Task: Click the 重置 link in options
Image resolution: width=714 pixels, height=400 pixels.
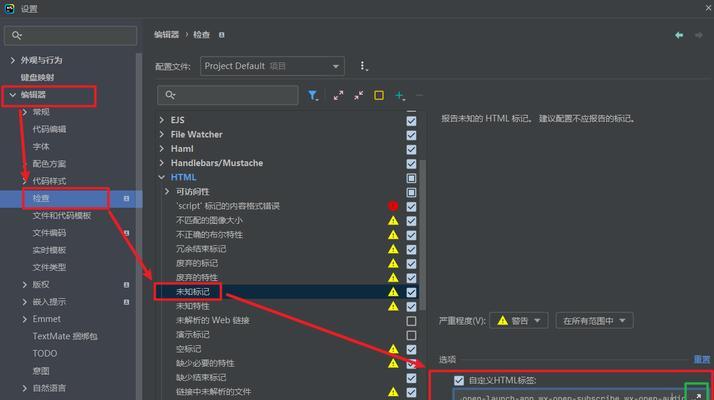Action: tap(702, 359)
